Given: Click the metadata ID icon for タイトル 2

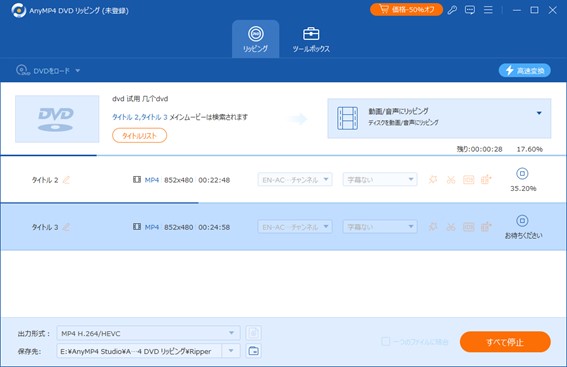Looking at the screenshot, I should pos(468,179).
